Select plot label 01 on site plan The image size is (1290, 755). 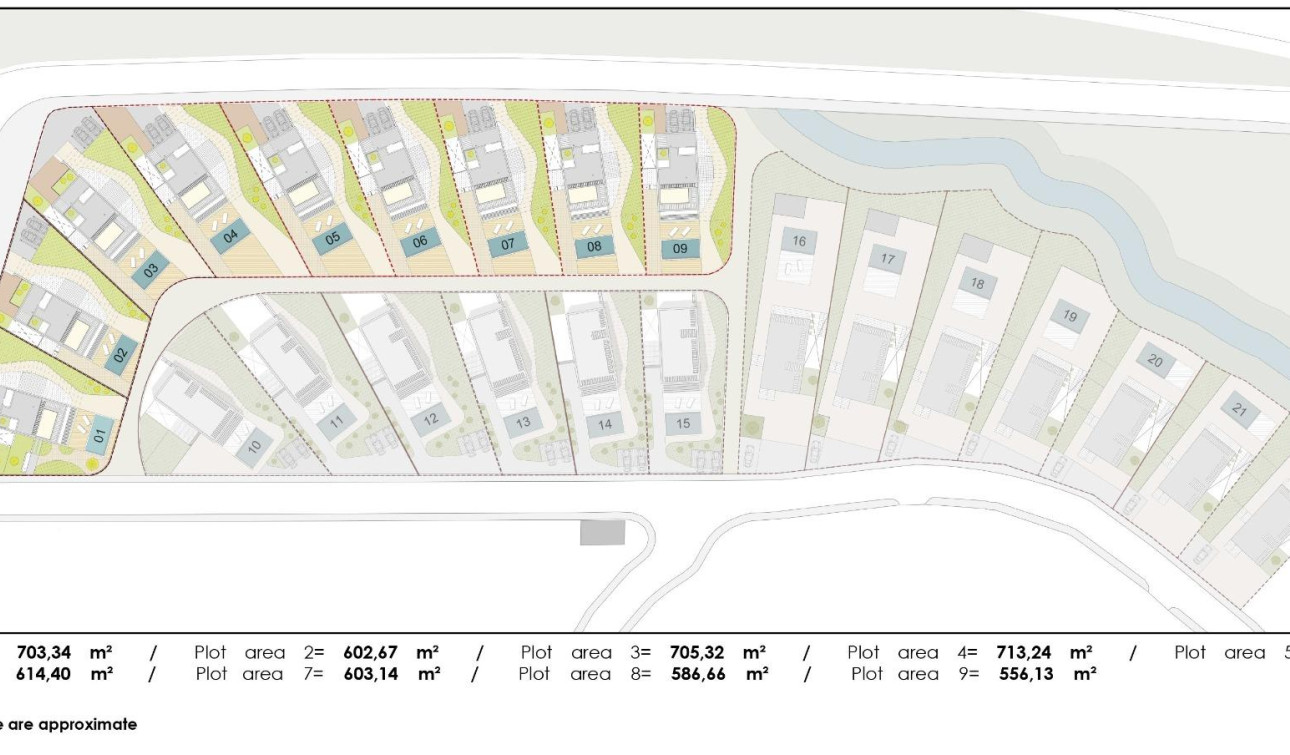[99, 435]
